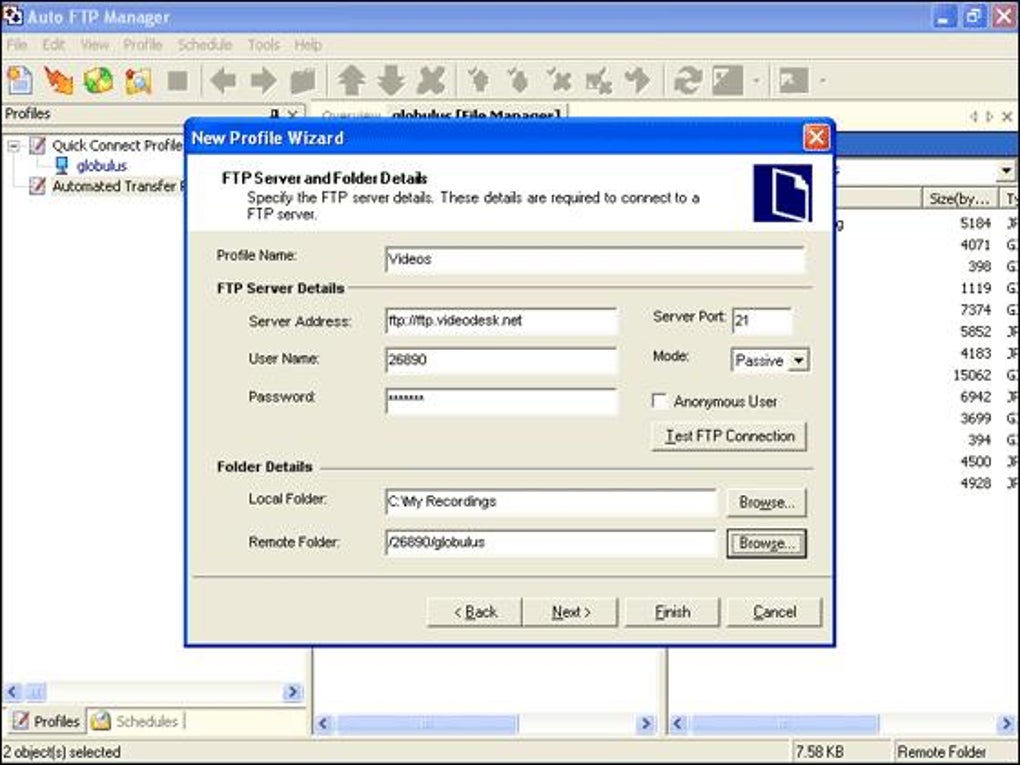
Task: Click the gray folder toolbar icon
Action: click(302, 81)
